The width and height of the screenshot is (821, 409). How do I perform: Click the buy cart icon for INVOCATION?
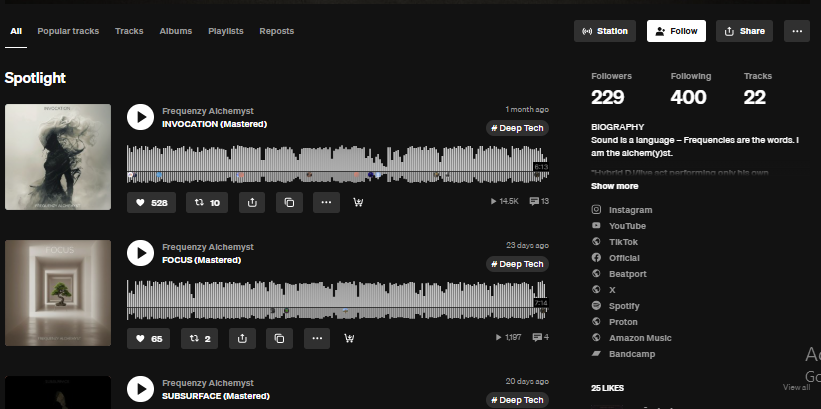[359, 202]
